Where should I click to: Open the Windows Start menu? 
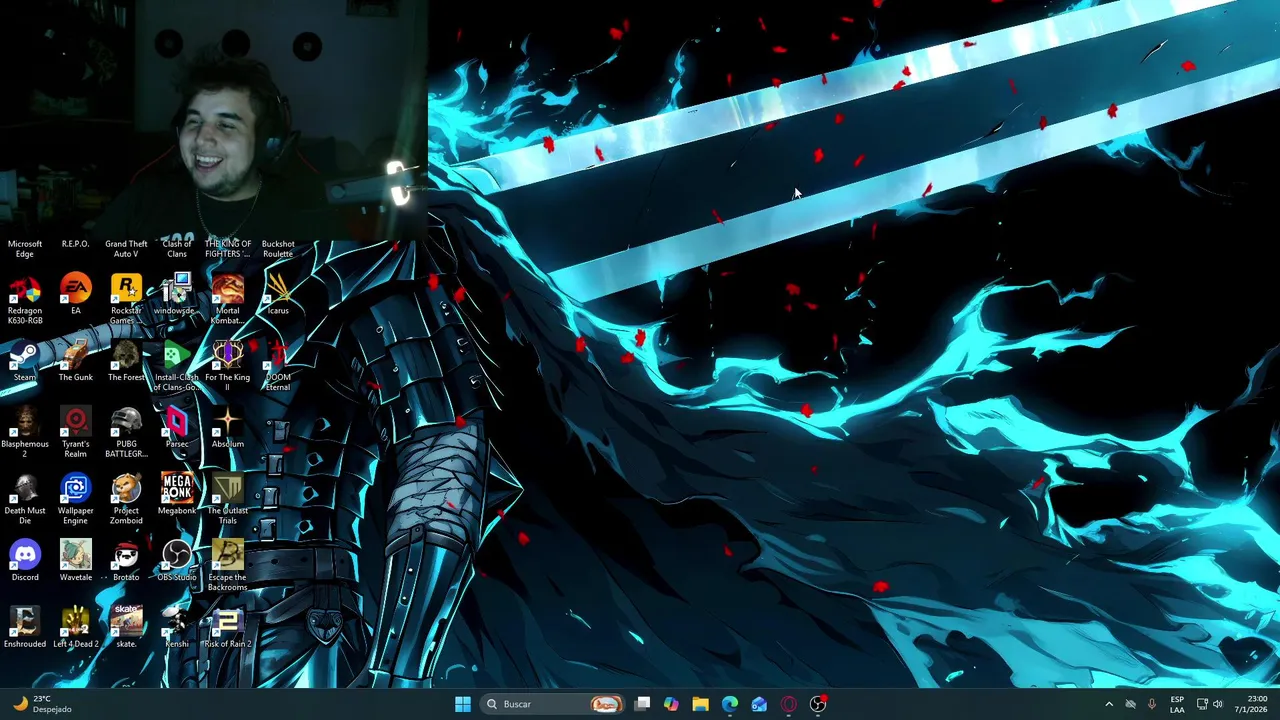pyautogui.click(x=463, y=704)
